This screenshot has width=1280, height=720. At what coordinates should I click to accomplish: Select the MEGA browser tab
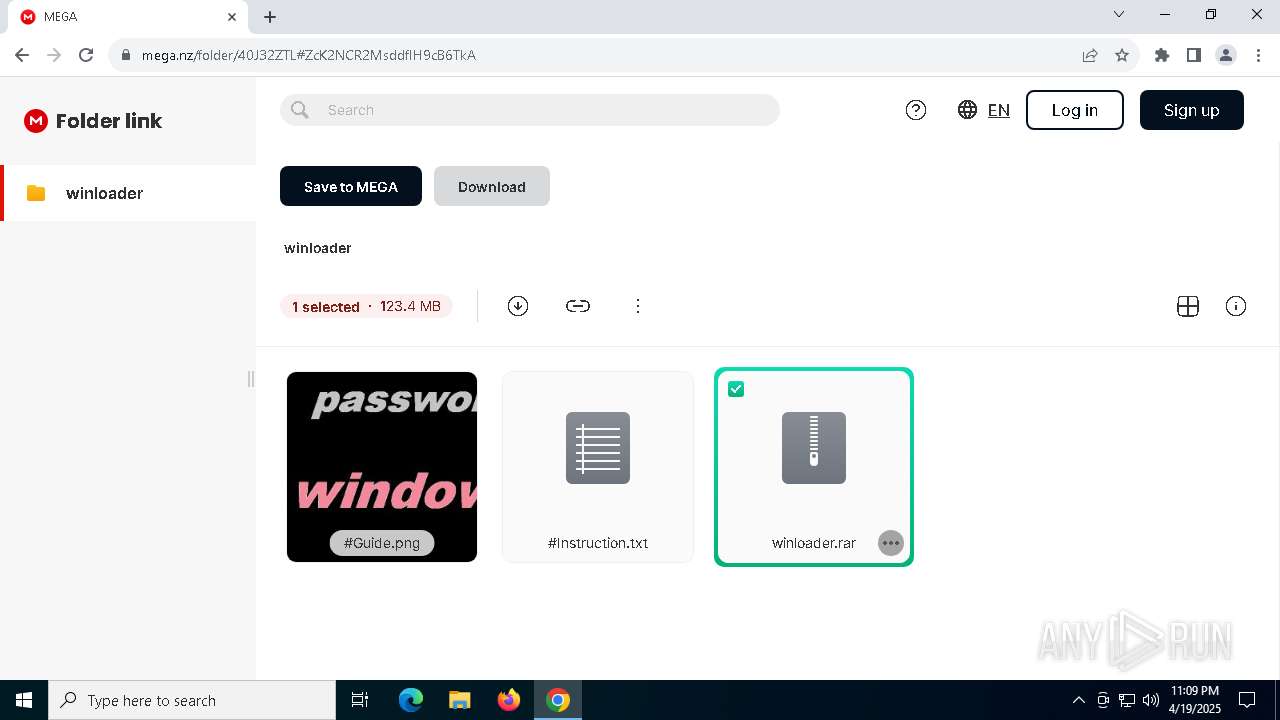[128, 17]
